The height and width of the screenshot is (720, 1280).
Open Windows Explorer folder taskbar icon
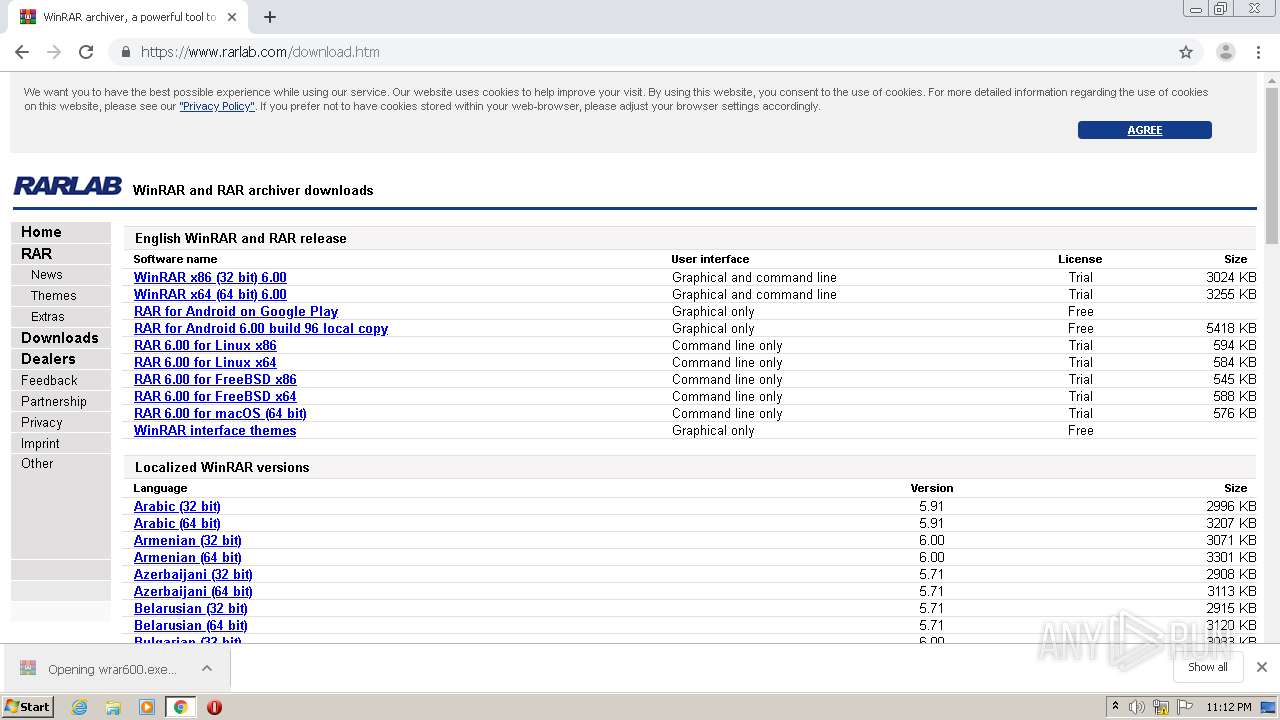(x=113, y=707)
